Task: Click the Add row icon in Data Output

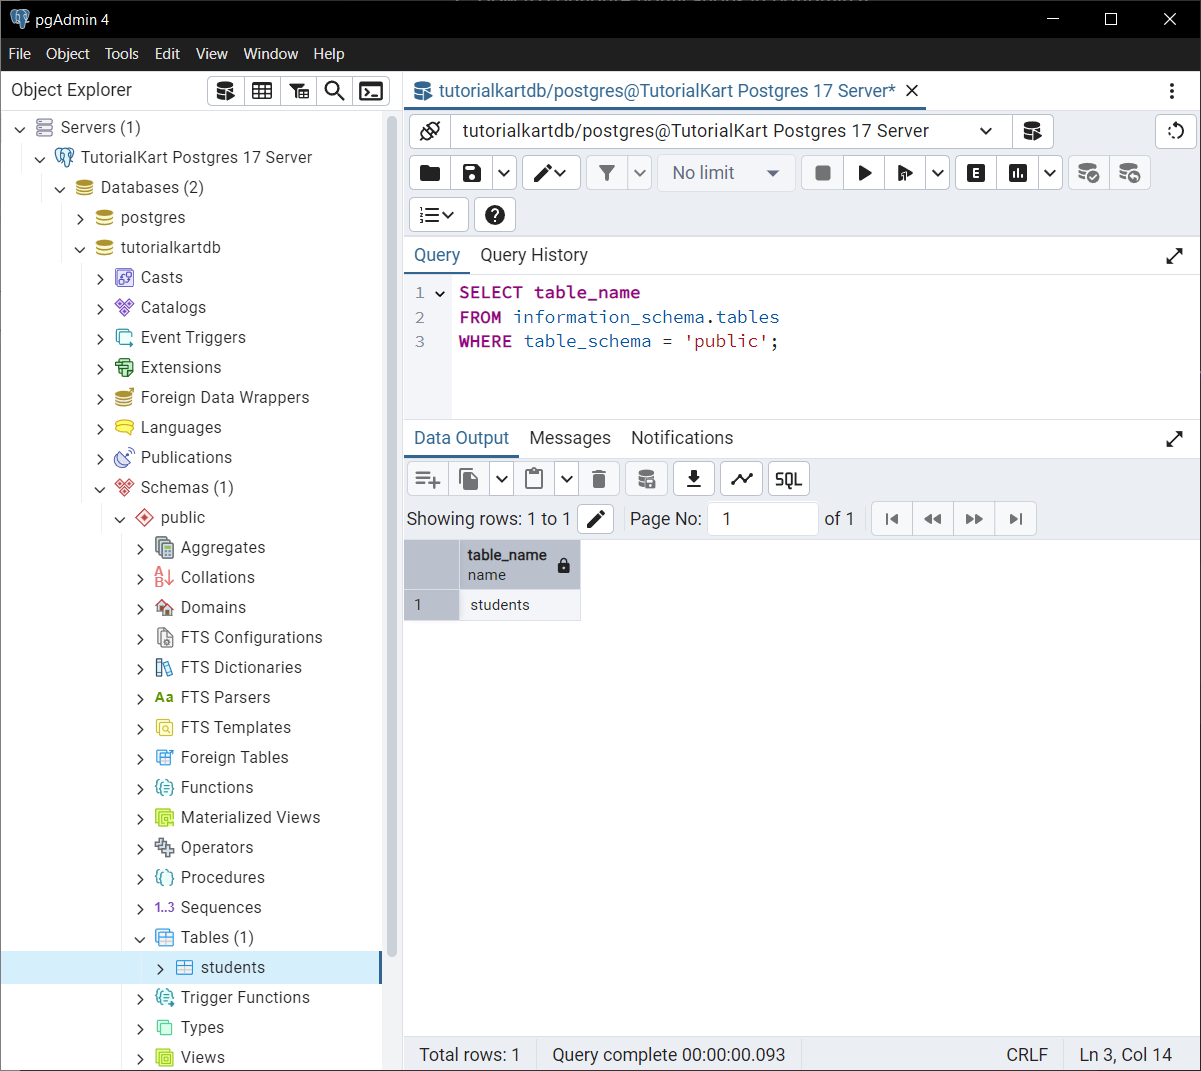Action: pos(428,479)
